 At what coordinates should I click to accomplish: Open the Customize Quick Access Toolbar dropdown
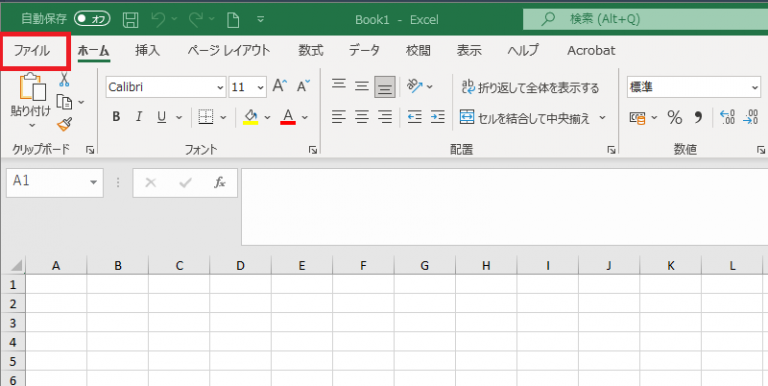tap(261, 20)
